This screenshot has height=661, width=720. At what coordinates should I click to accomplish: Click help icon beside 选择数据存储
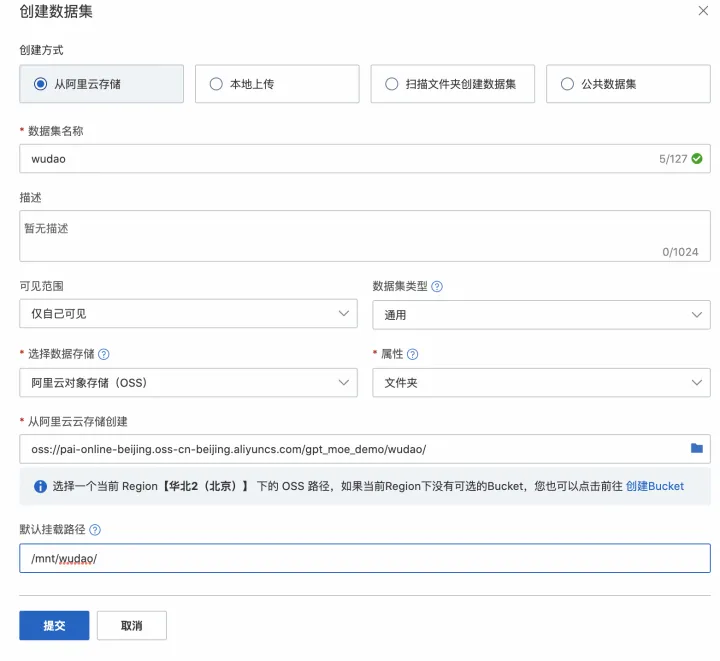pyautogui.click(x=104, y=354)
